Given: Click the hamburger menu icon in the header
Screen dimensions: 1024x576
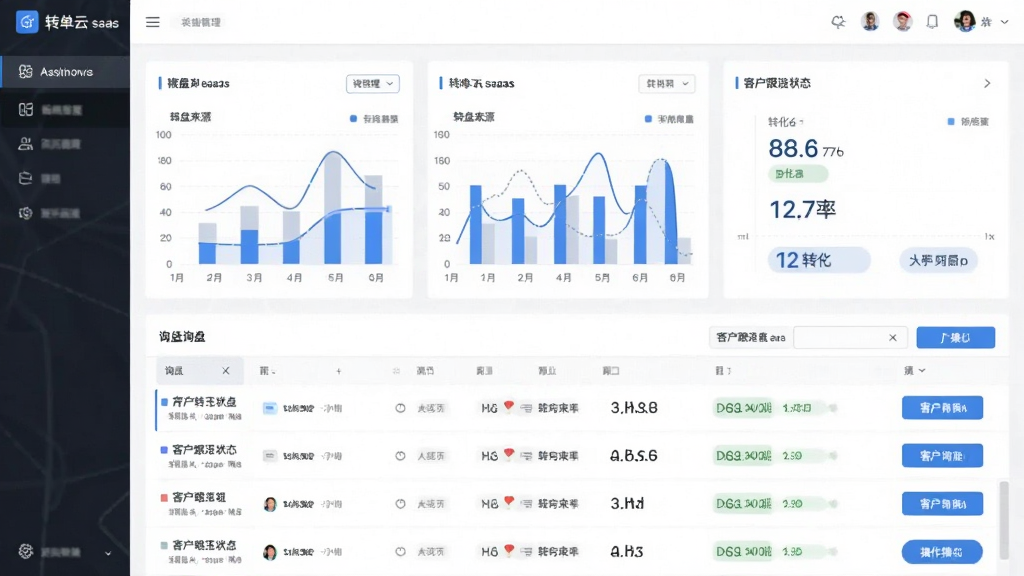Looking at the screenshot, I should click(153, 22).
